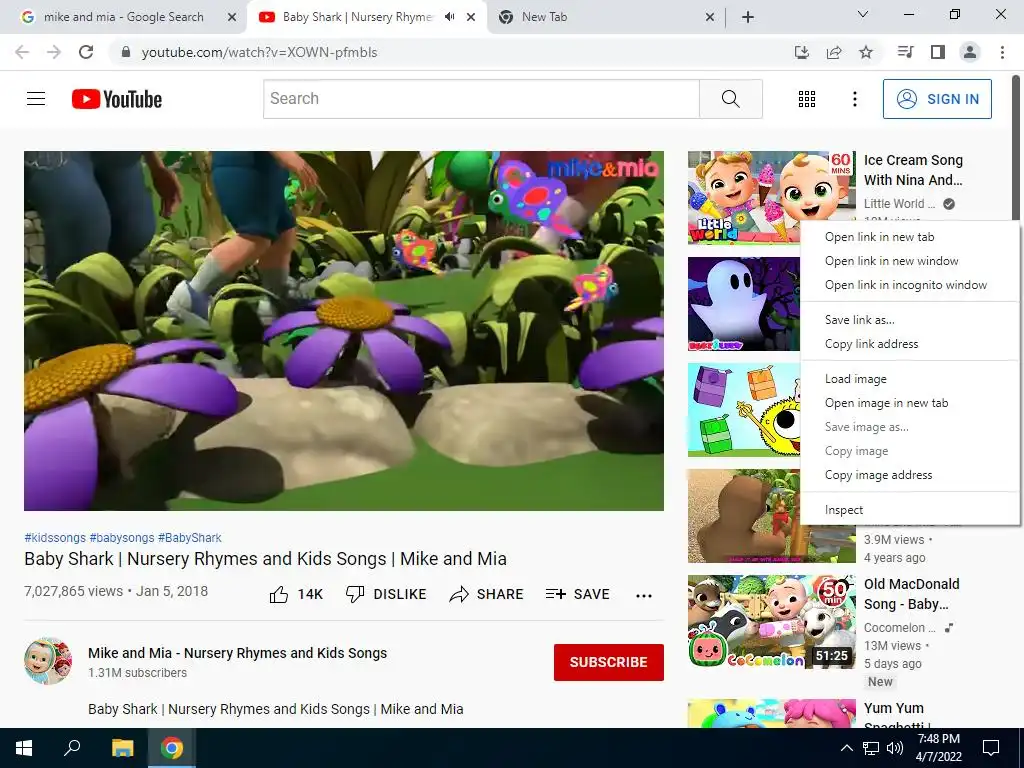The height and width of the screenshot is (768, 1024).
Task: Open the #BabyShark hashtag link
Action: [189, 537]
